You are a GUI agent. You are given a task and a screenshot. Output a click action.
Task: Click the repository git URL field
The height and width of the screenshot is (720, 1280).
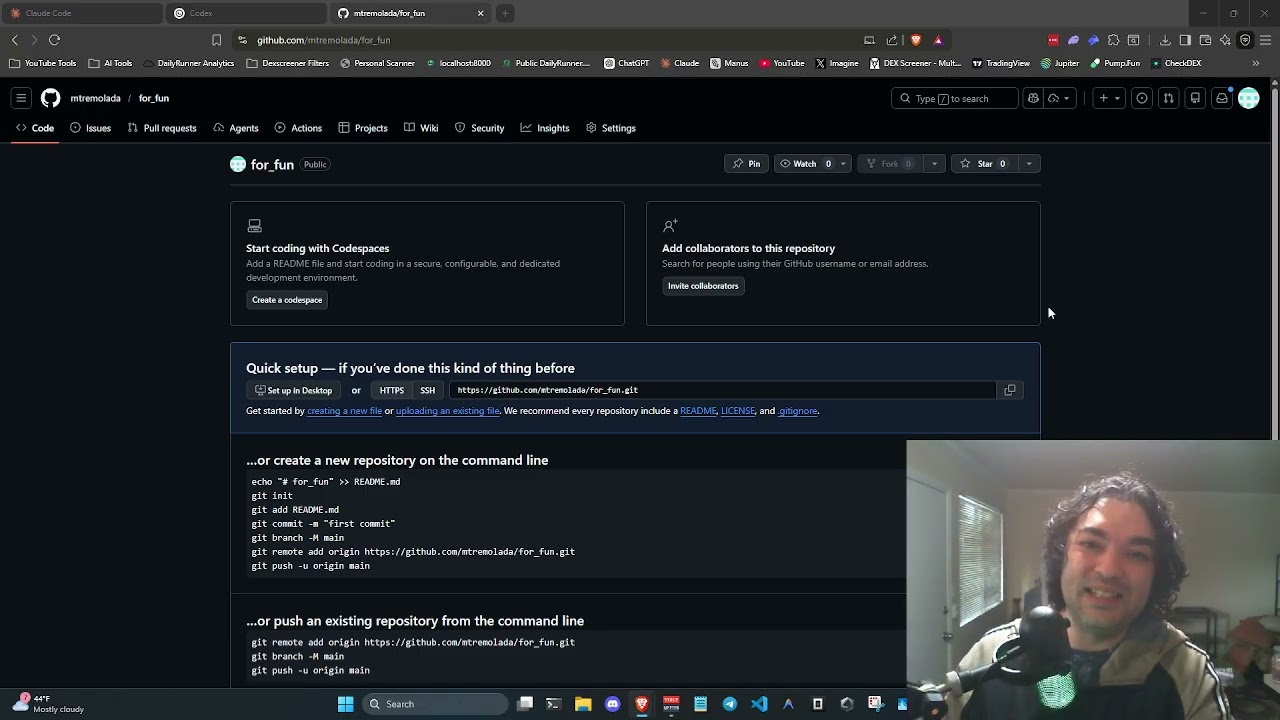click(723, 390)
